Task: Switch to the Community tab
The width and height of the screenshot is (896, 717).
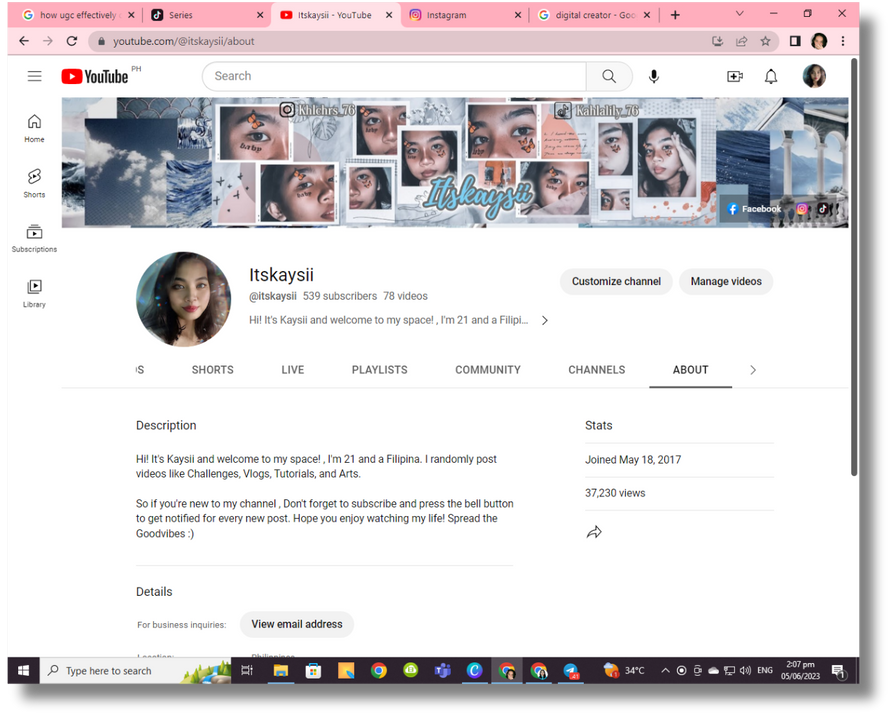Action: (488, 370)
